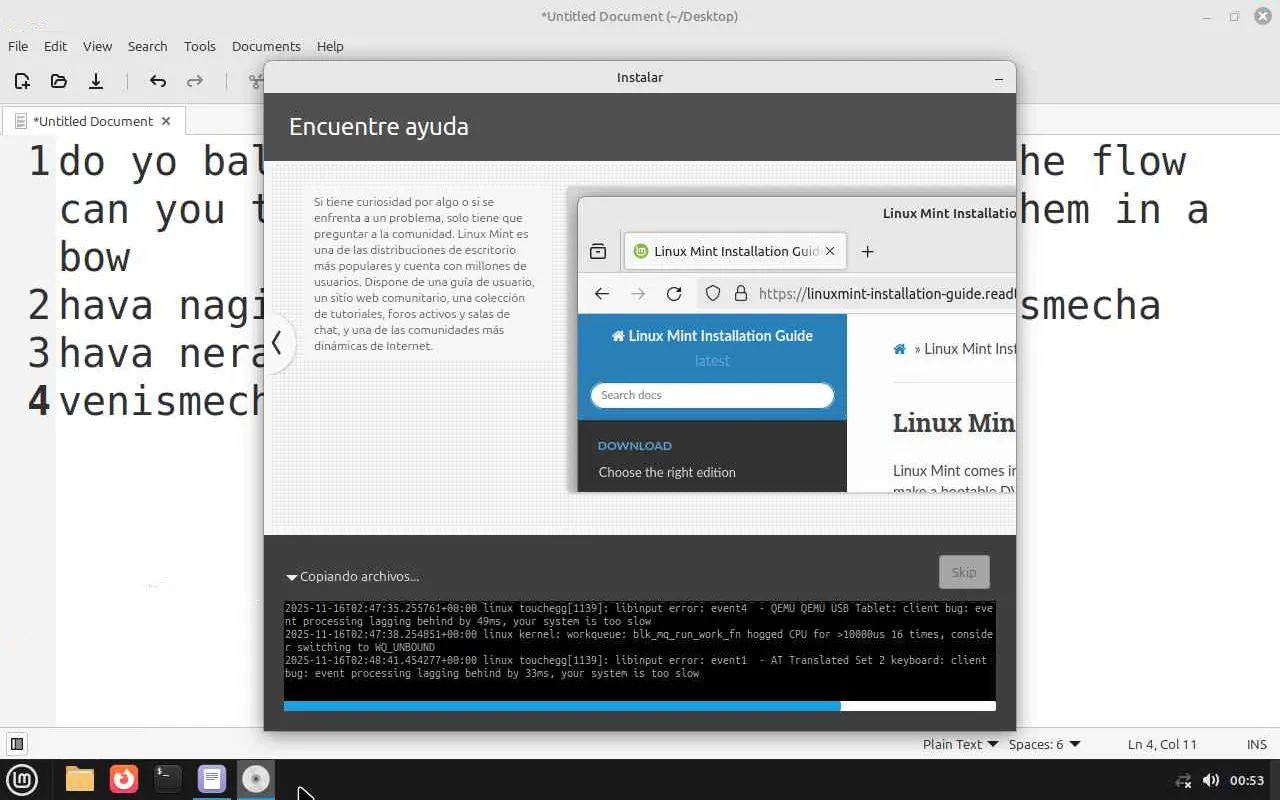
Task: Select the *Untitled Document tab
Action: (93, 121)
